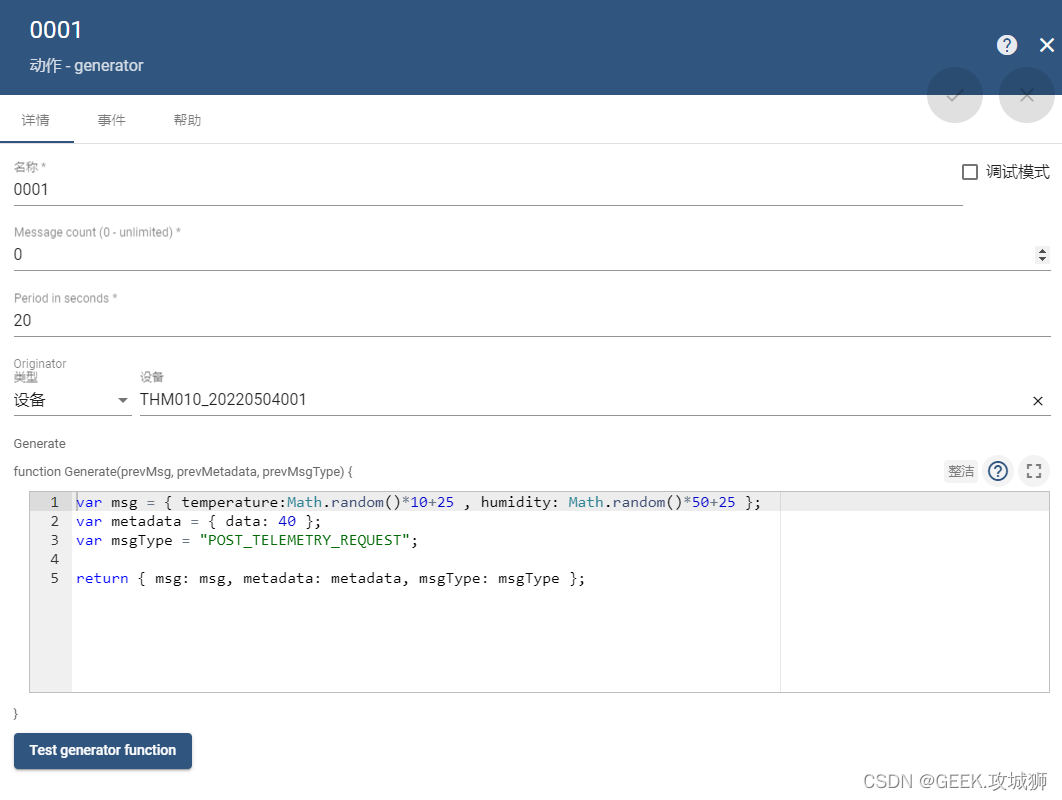This screenshot has width=1062, height=800.
Task: Switch to the 帮助 tab
Action: 188,120
